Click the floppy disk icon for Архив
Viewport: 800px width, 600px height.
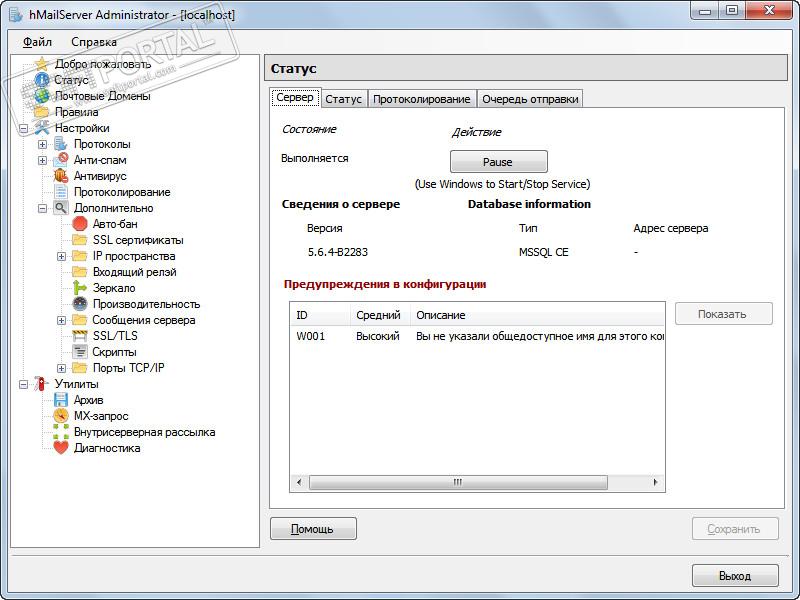click(61, 399)
